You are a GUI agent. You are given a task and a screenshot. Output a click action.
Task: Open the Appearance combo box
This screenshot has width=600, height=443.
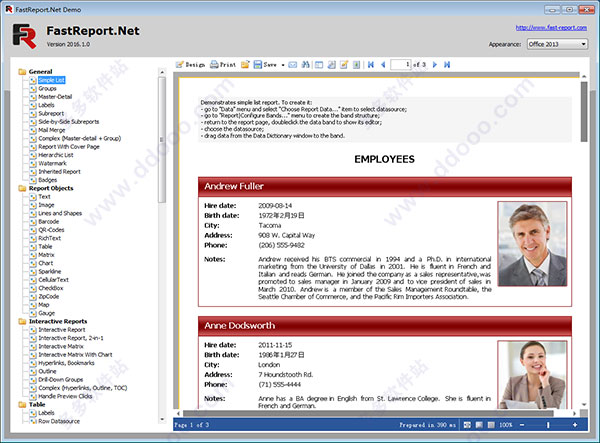pos(557,44)
